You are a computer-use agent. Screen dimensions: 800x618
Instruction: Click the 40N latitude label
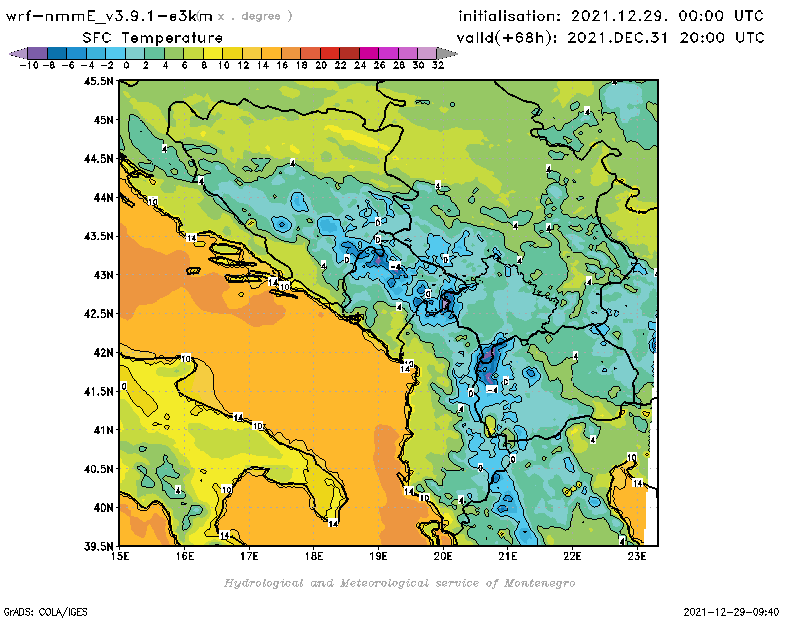pyautogui.click(x=103, y=508)
